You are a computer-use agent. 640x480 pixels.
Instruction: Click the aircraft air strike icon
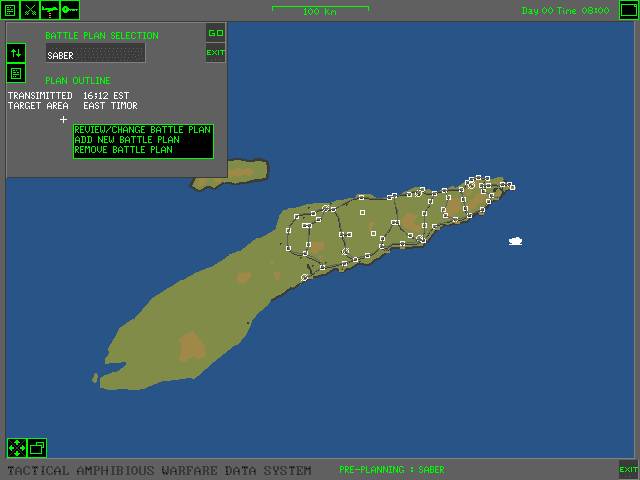(50, 10)
